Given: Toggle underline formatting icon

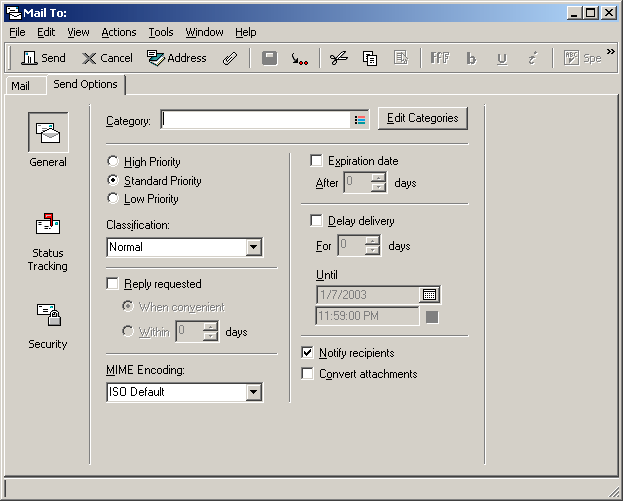Looking at the screenshot, I should [x=502, y=59].
